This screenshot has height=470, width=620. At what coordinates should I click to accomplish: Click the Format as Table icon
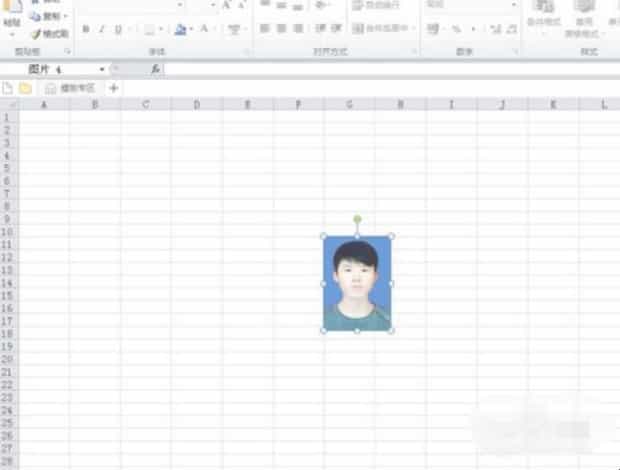point(583,12)
